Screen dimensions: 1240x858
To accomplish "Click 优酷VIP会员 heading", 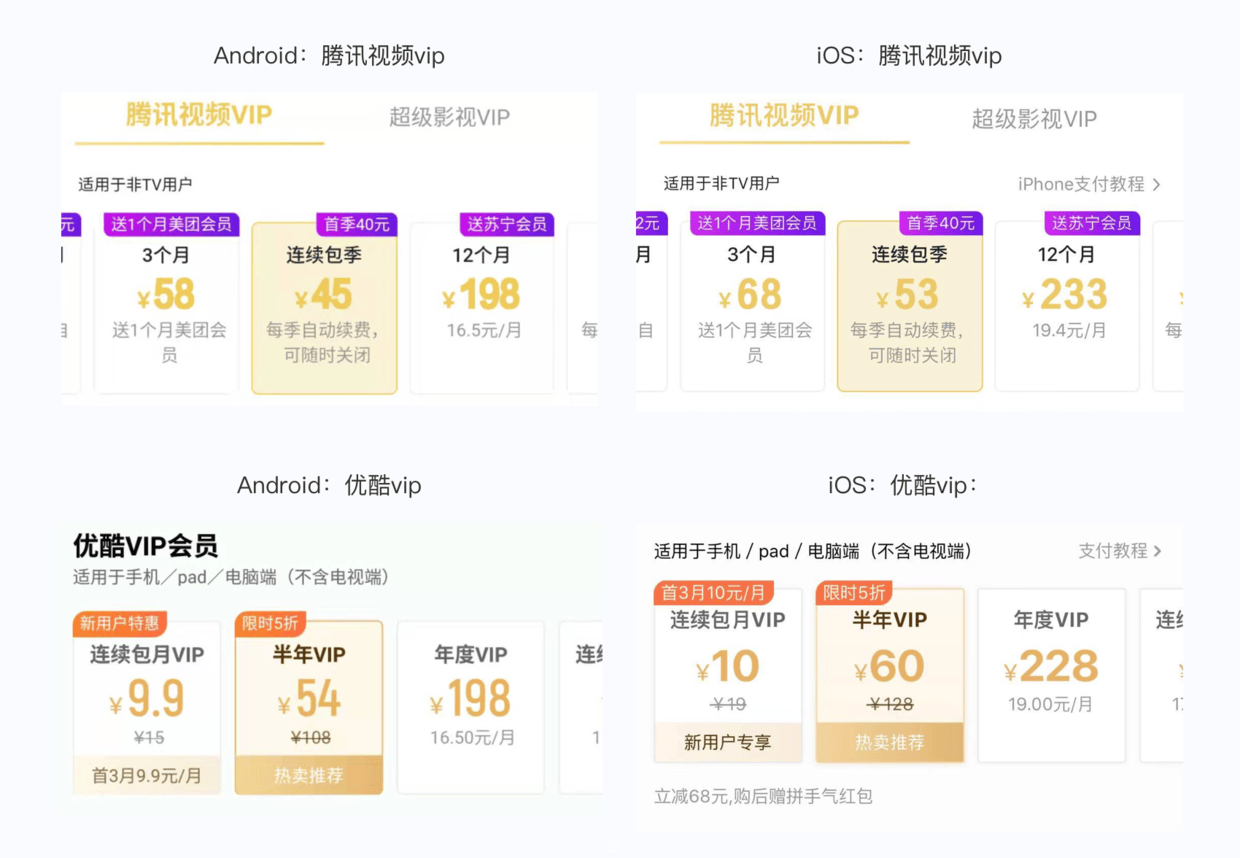I will point(145,546).
